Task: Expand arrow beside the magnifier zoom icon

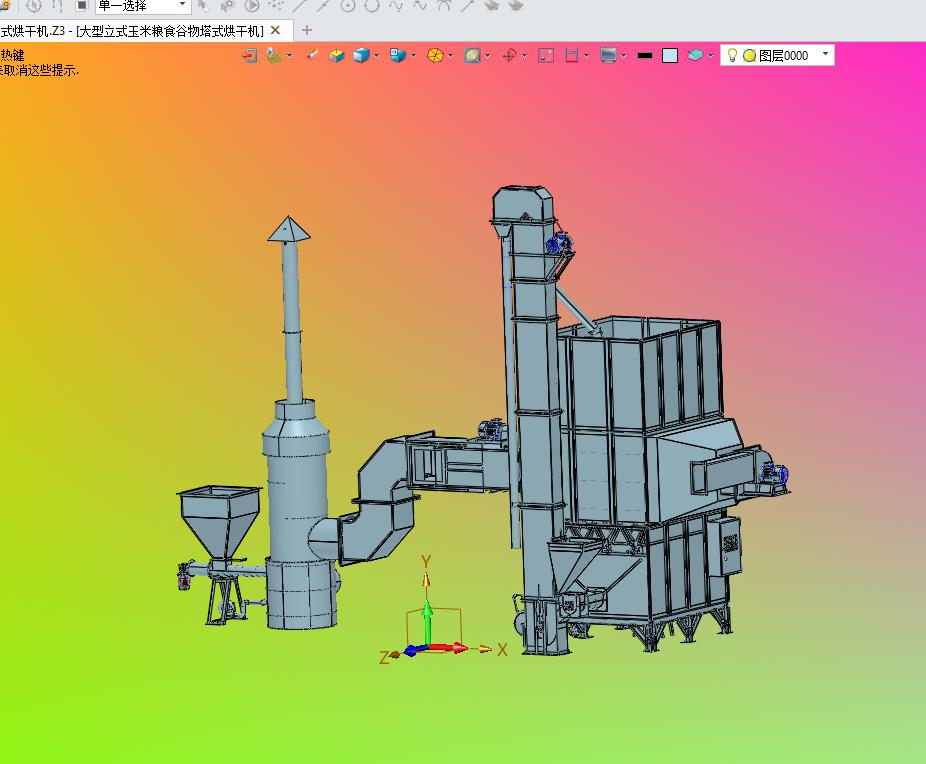Action: (488, 56)
